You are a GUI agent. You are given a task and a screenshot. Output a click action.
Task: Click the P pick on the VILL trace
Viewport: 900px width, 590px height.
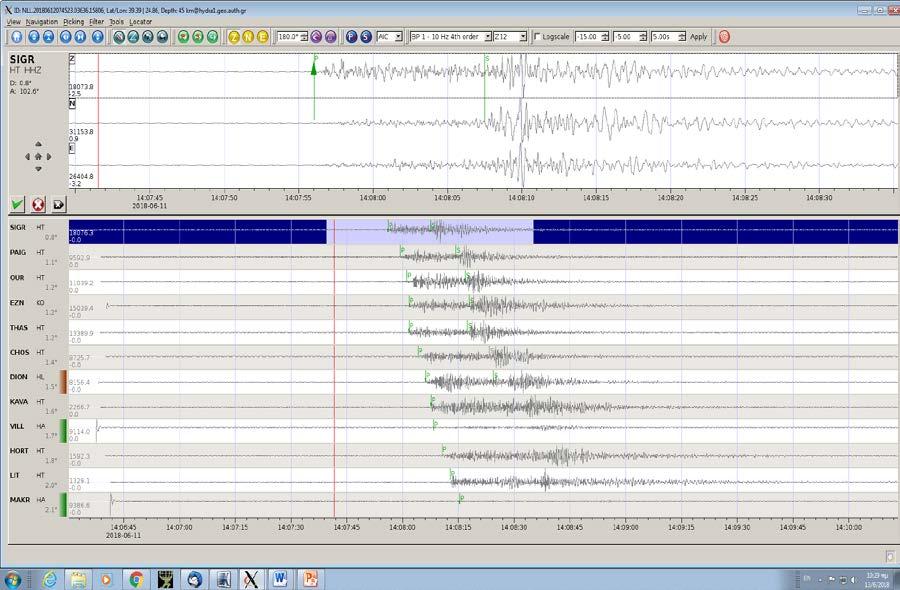point(435,425)
